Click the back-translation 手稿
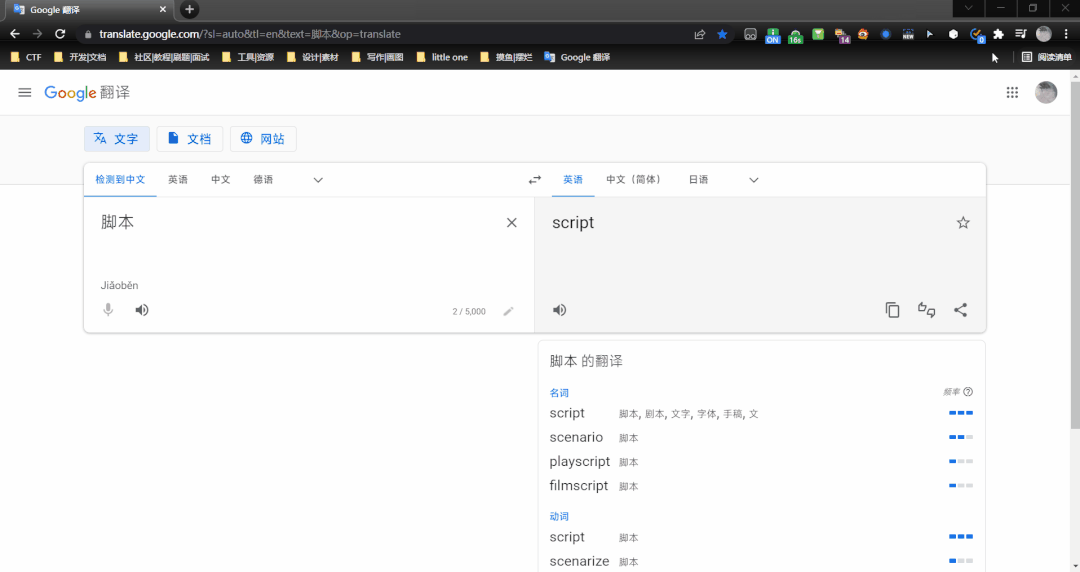The width and height of the screenshot is (1080, 572). coord(732,414)
